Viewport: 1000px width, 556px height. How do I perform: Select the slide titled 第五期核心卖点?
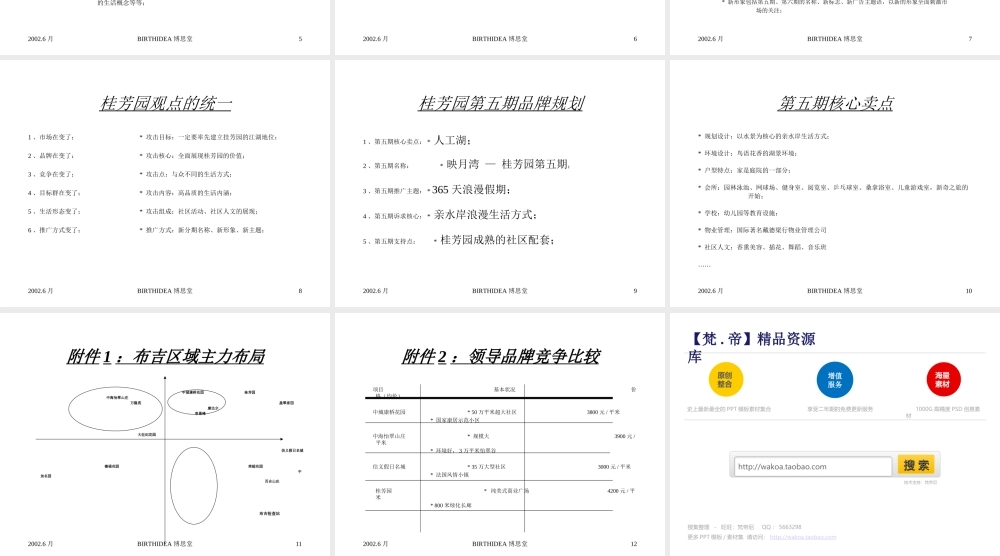835,184
